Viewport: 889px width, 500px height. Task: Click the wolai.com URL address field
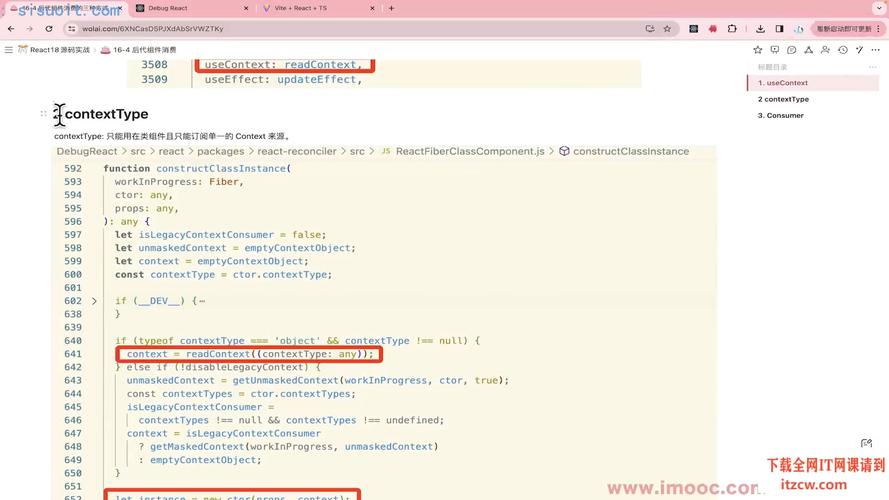pyautogui.click(x=153, y=28)
